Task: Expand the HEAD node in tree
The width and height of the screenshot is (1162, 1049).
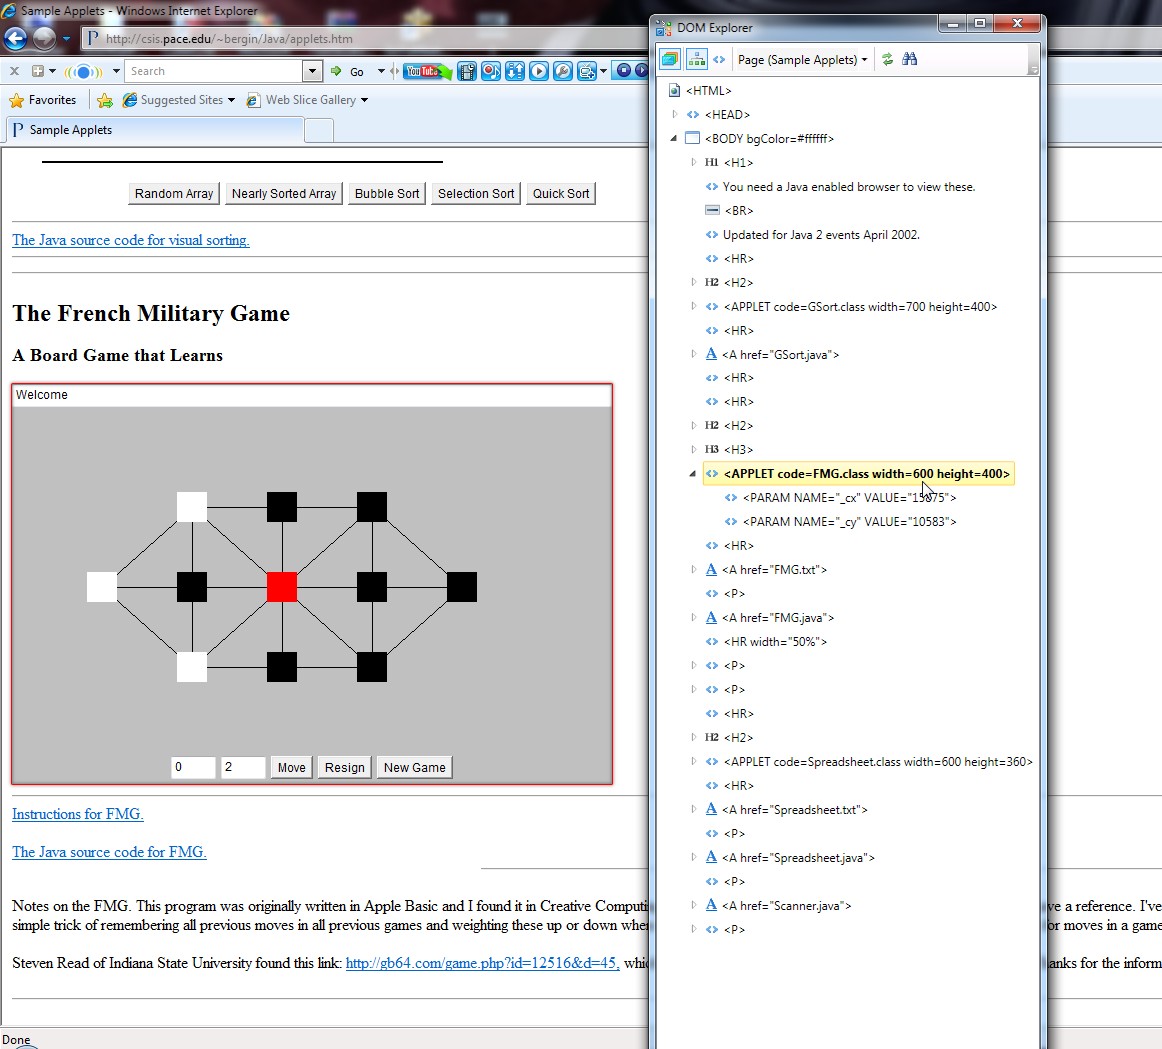Action: coord(674,114)
